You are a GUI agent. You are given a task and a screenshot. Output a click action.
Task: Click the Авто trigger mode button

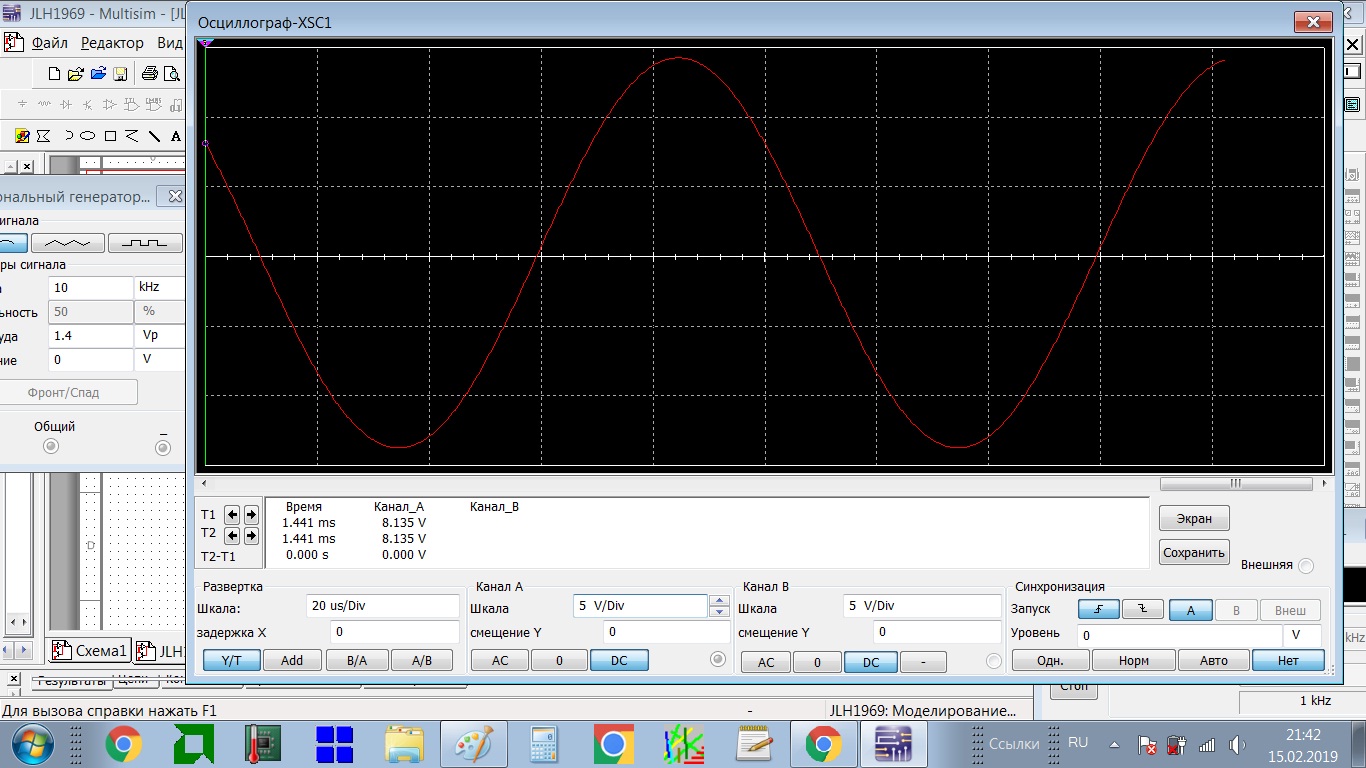[x=1213, y=661]
